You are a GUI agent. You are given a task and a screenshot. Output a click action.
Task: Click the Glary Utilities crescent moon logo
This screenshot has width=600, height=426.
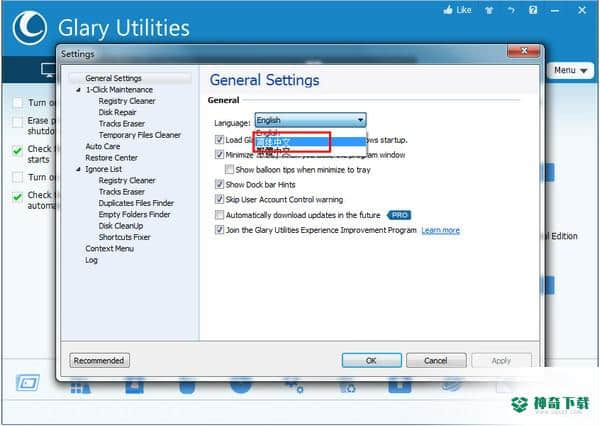click(x=30, y=28)
